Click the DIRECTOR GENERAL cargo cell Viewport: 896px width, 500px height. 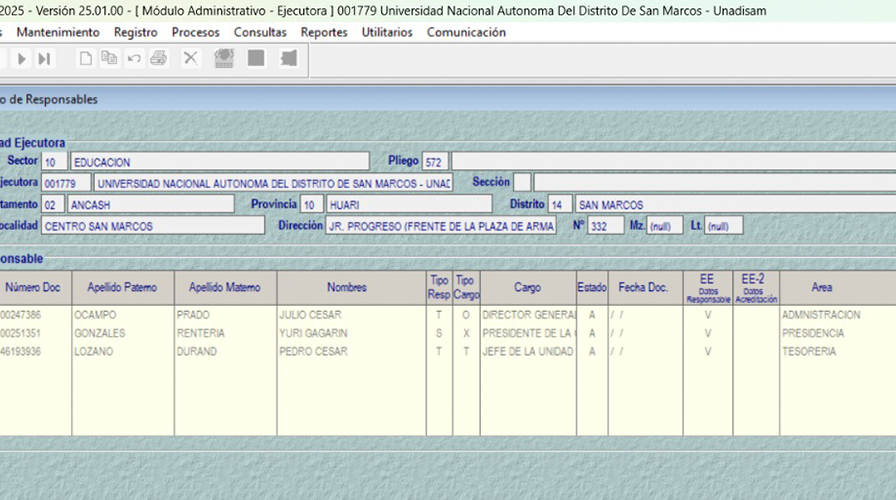tap(528, 315)
